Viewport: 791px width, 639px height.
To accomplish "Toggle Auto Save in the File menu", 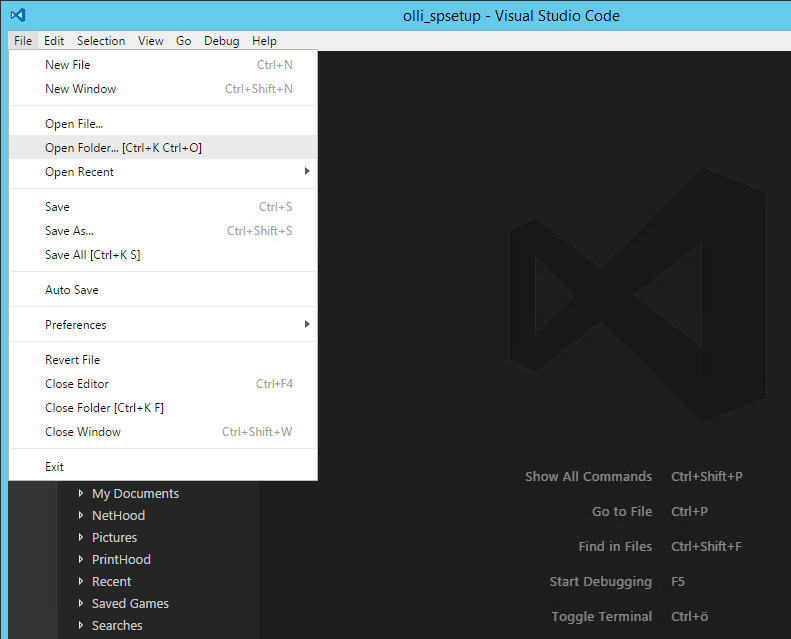I will point(163,289).
